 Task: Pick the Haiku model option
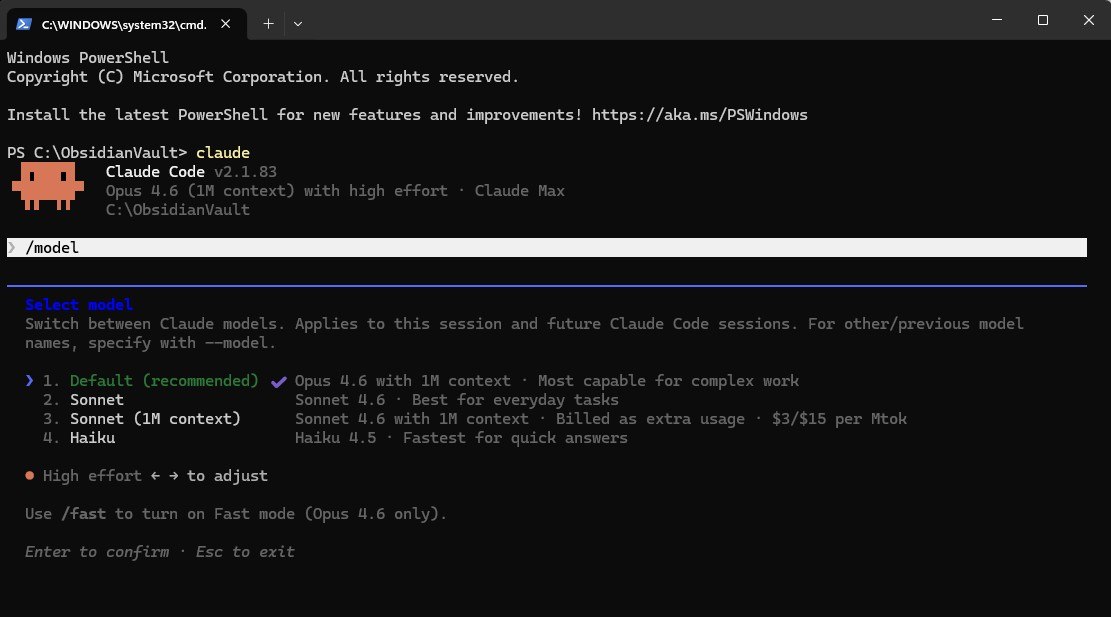point(92,438)
